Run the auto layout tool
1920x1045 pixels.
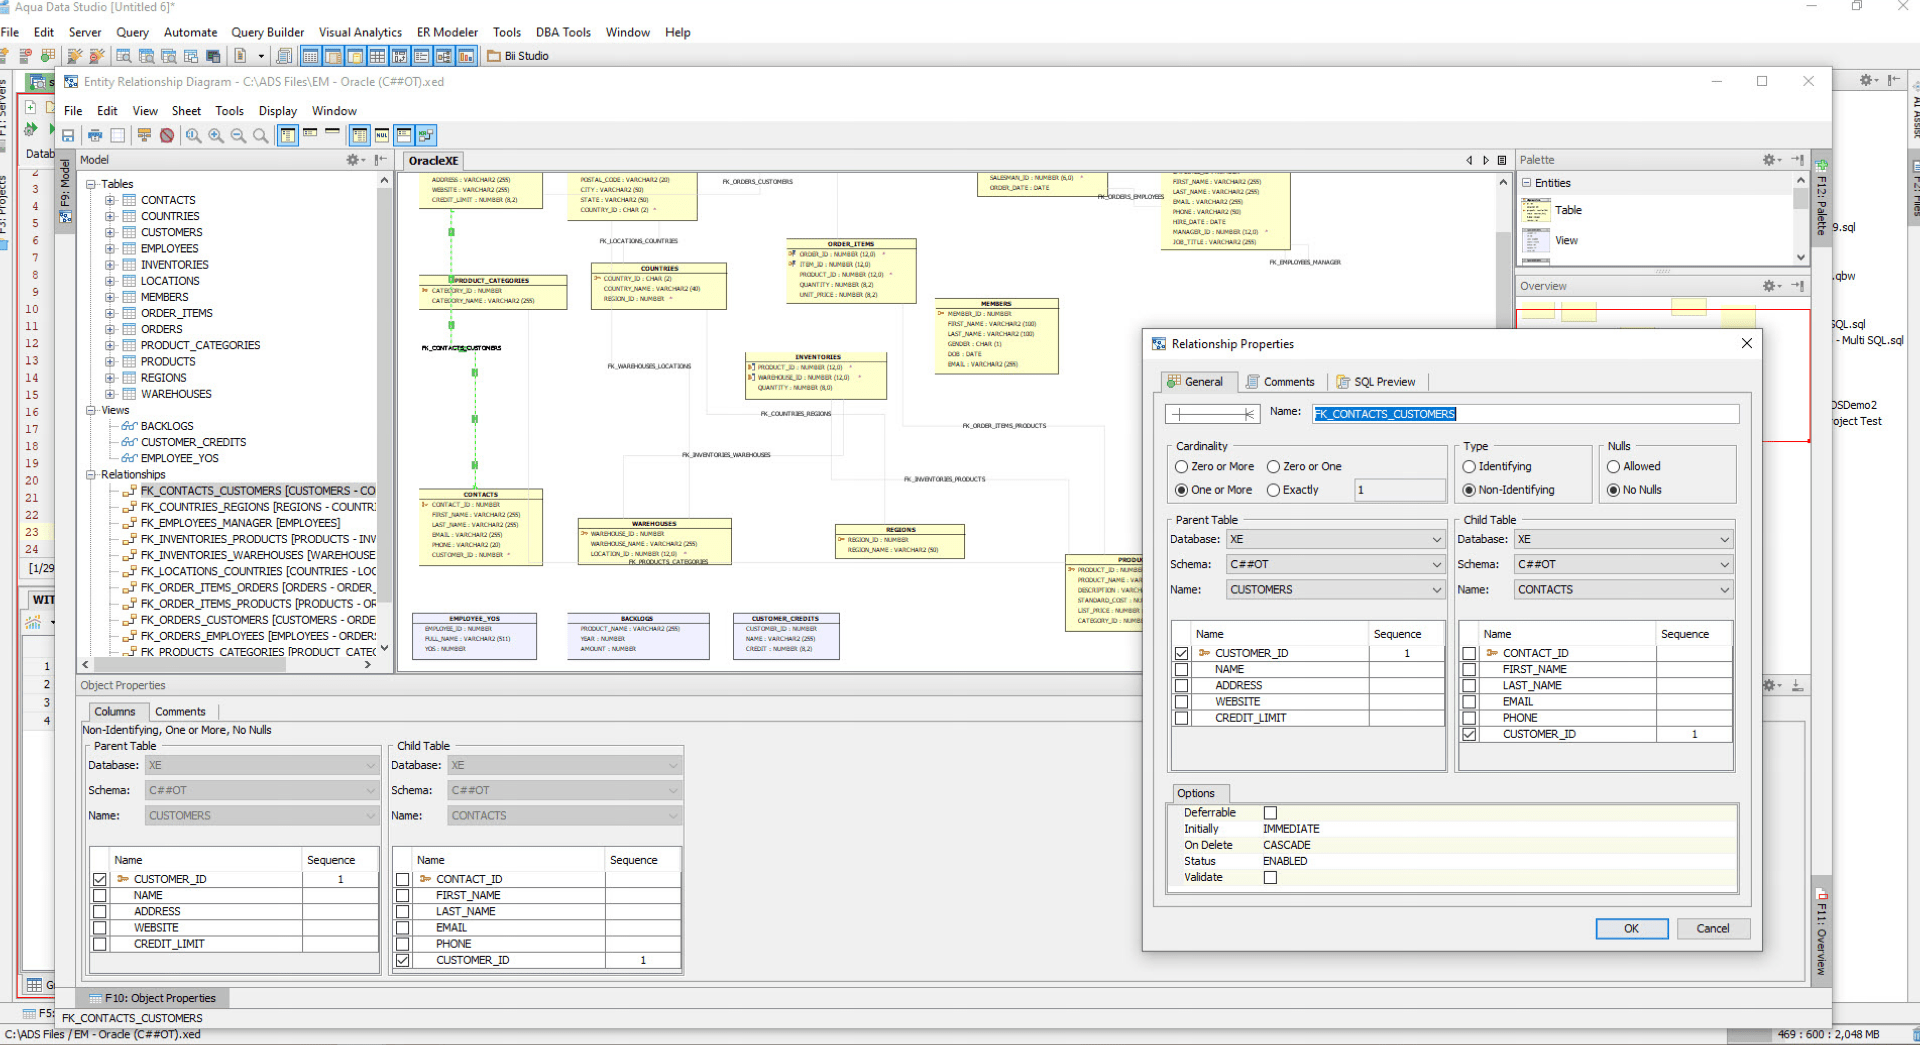[x=144, y=135]
